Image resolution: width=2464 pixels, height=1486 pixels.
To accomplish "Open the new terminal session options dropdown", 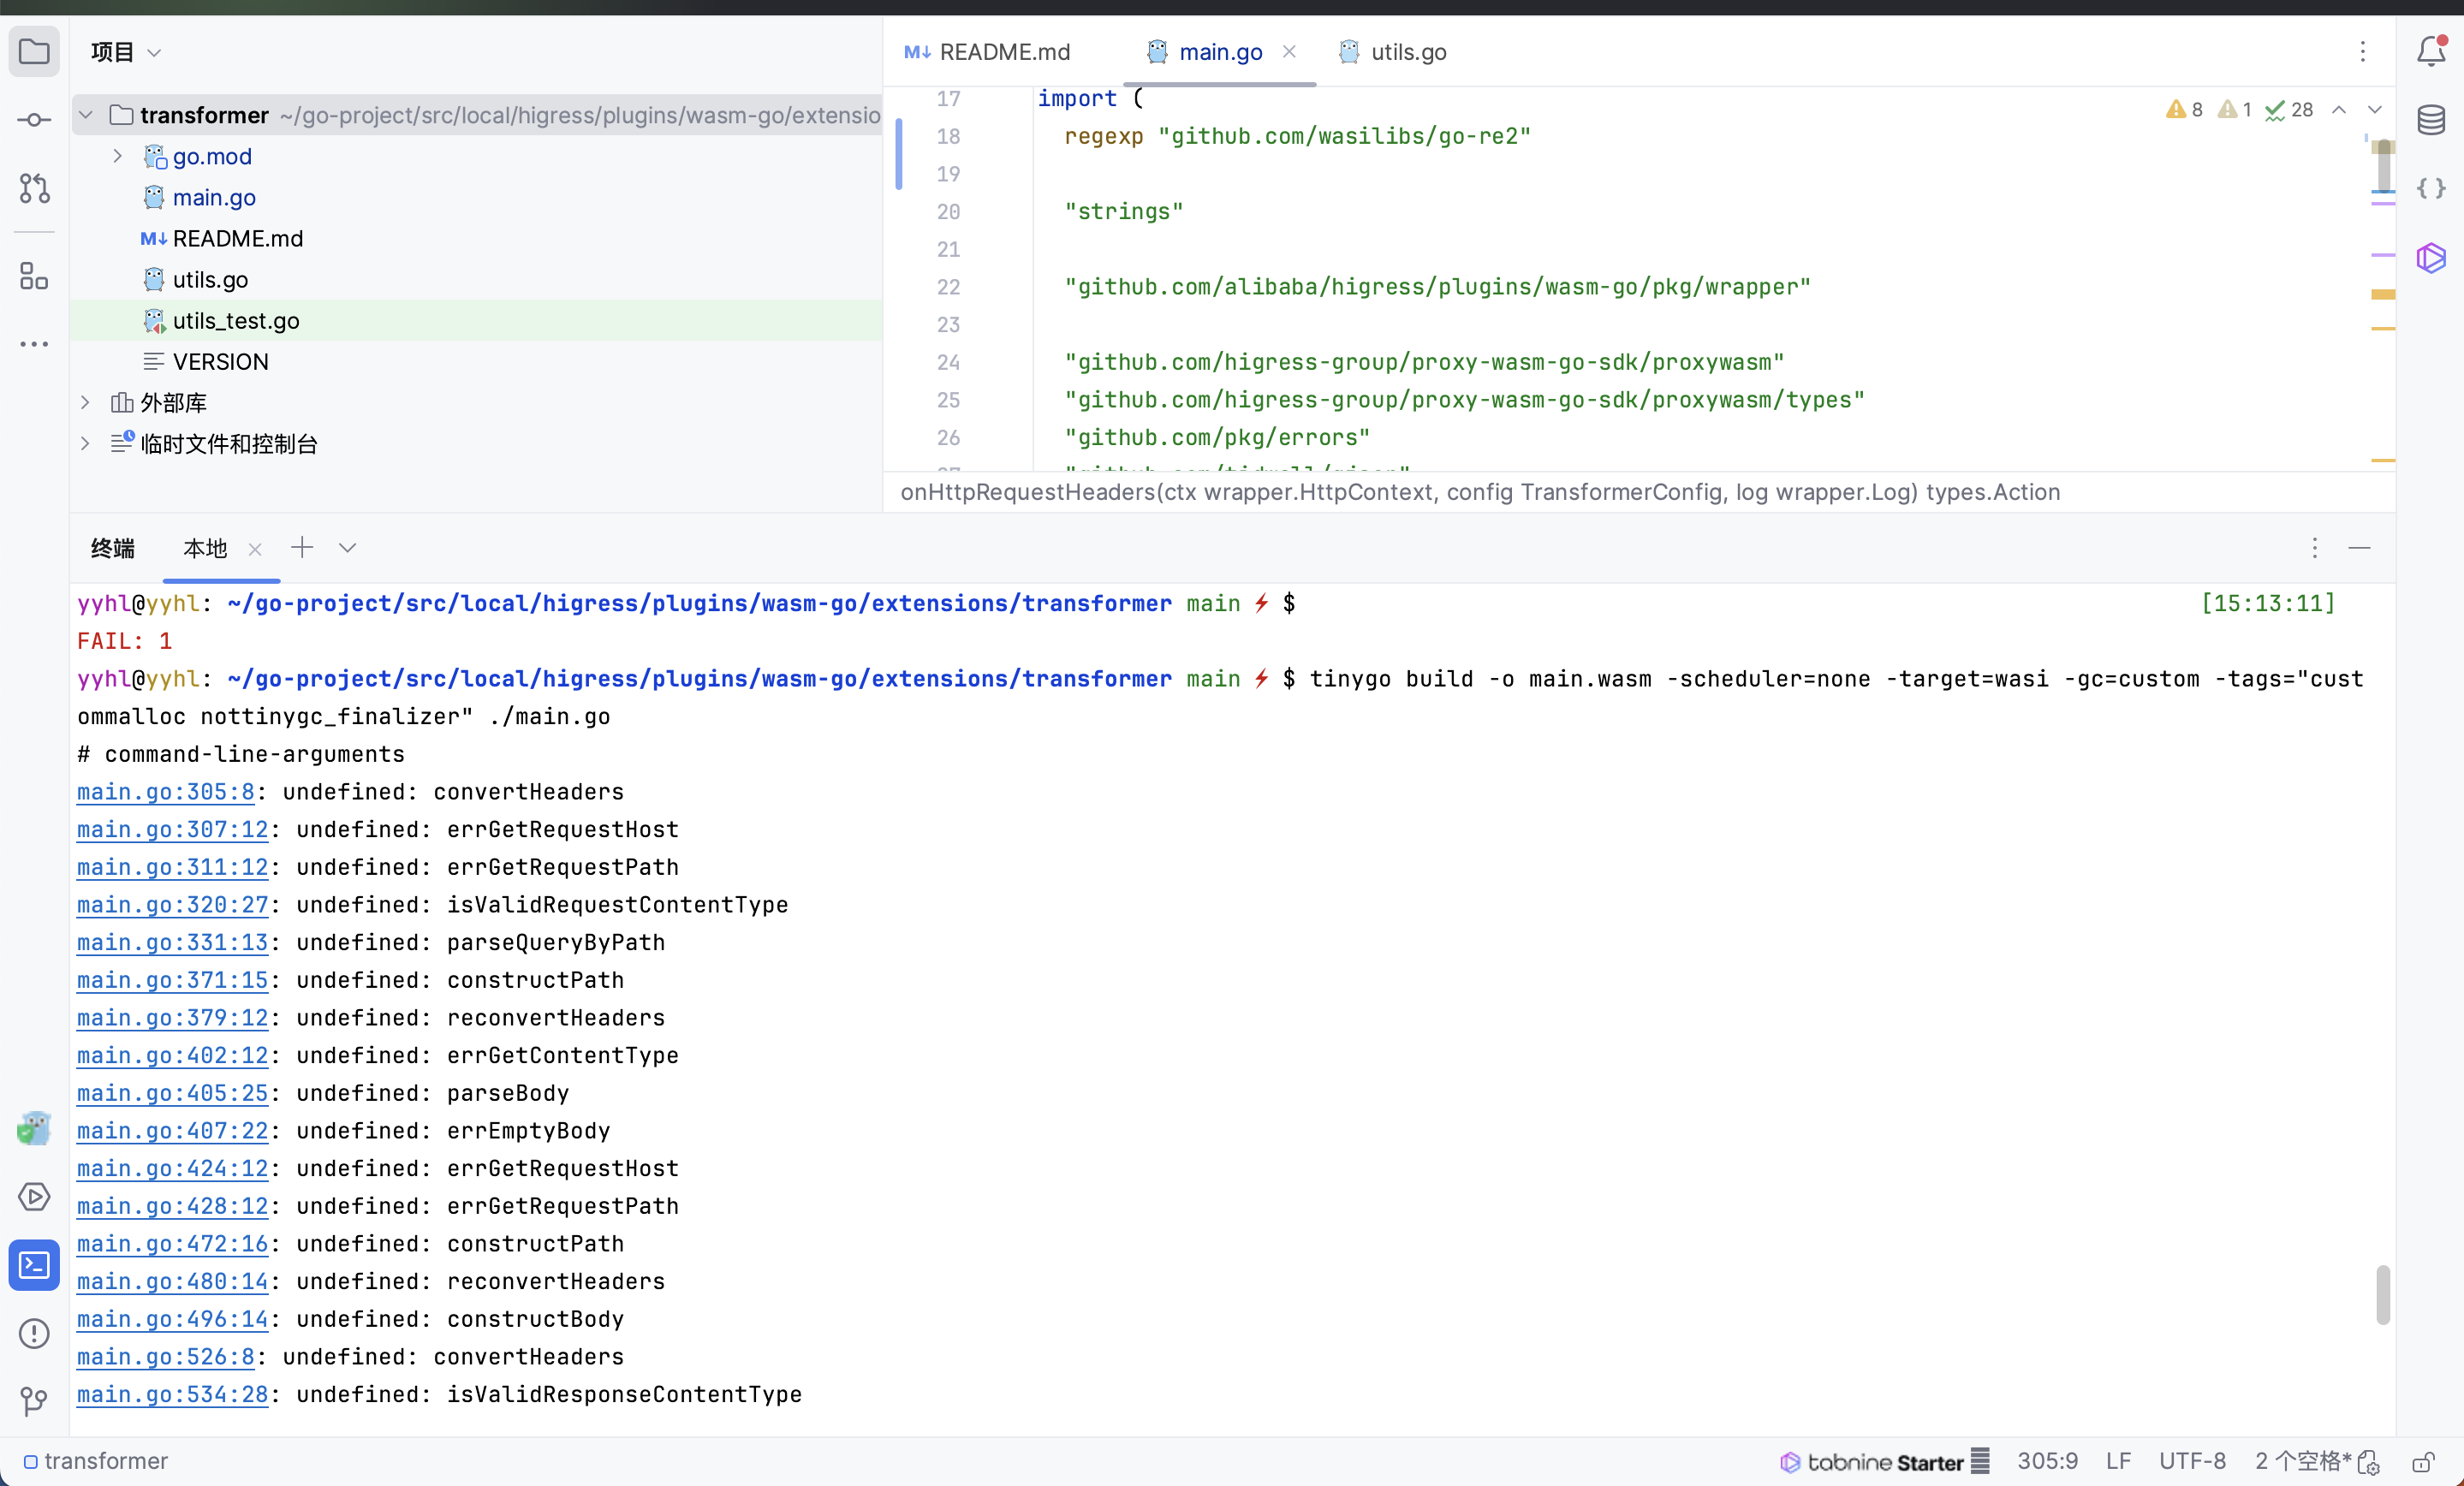I will click(x=347, y=548).
